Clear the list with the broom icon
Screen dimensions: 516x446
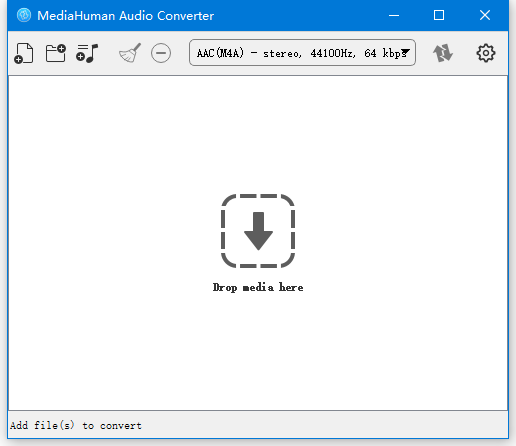click(130, 53)
